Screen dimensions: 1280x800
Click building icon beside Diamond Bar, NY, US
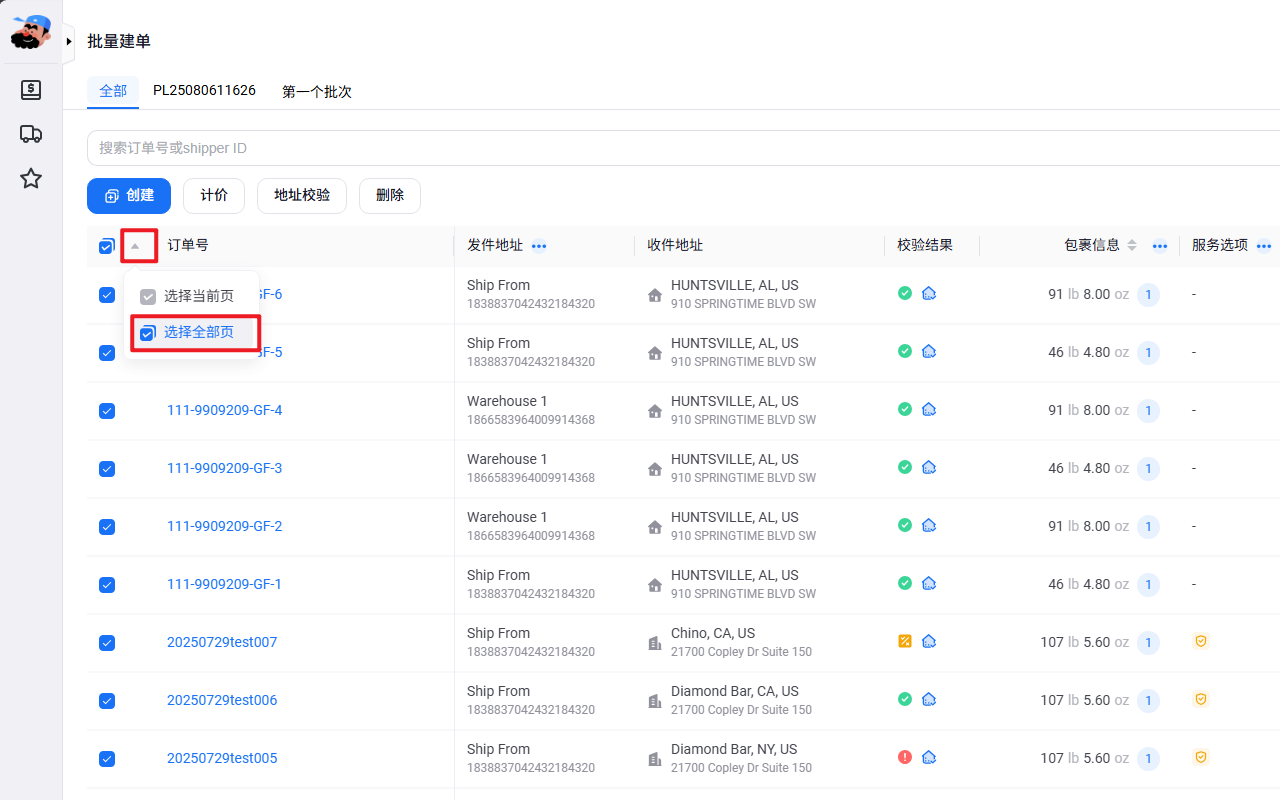(x=655, y=759)
